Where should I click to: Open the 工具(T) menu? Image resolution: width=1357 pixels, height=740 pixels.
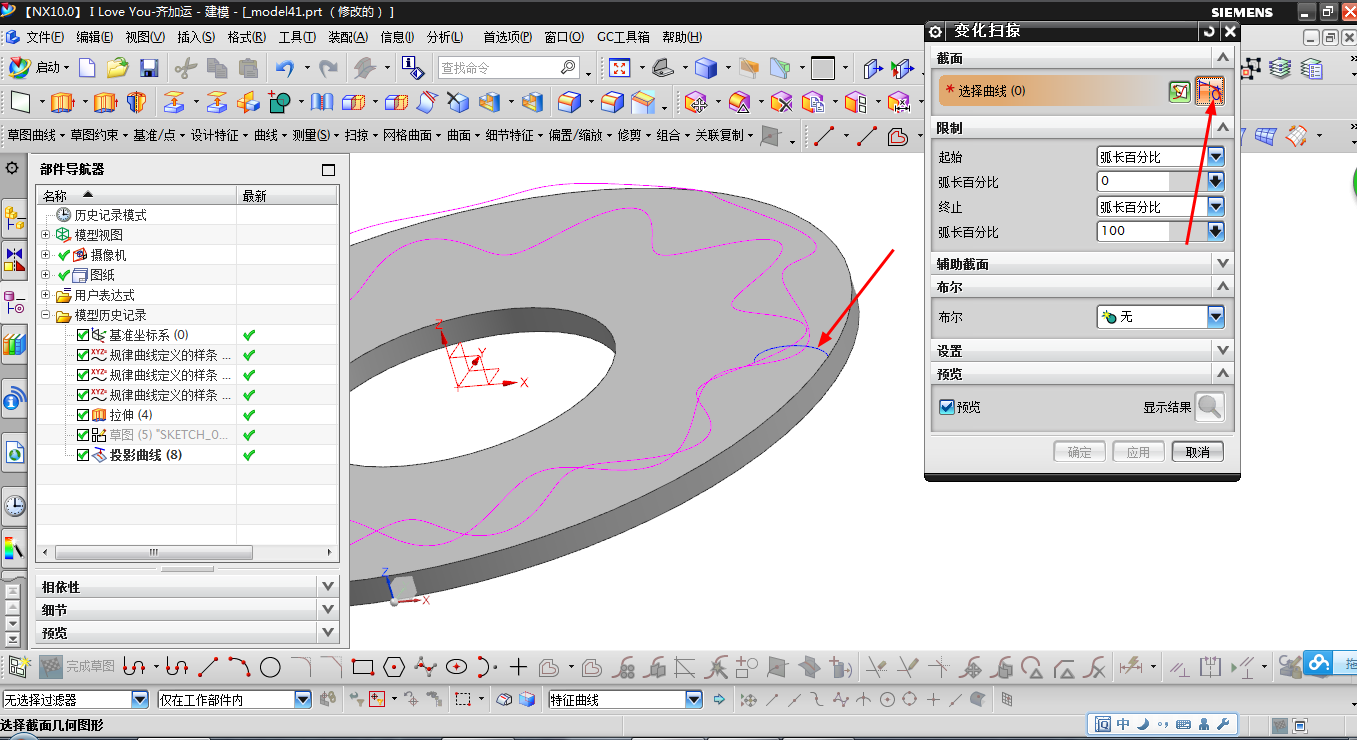coord(297,37)
